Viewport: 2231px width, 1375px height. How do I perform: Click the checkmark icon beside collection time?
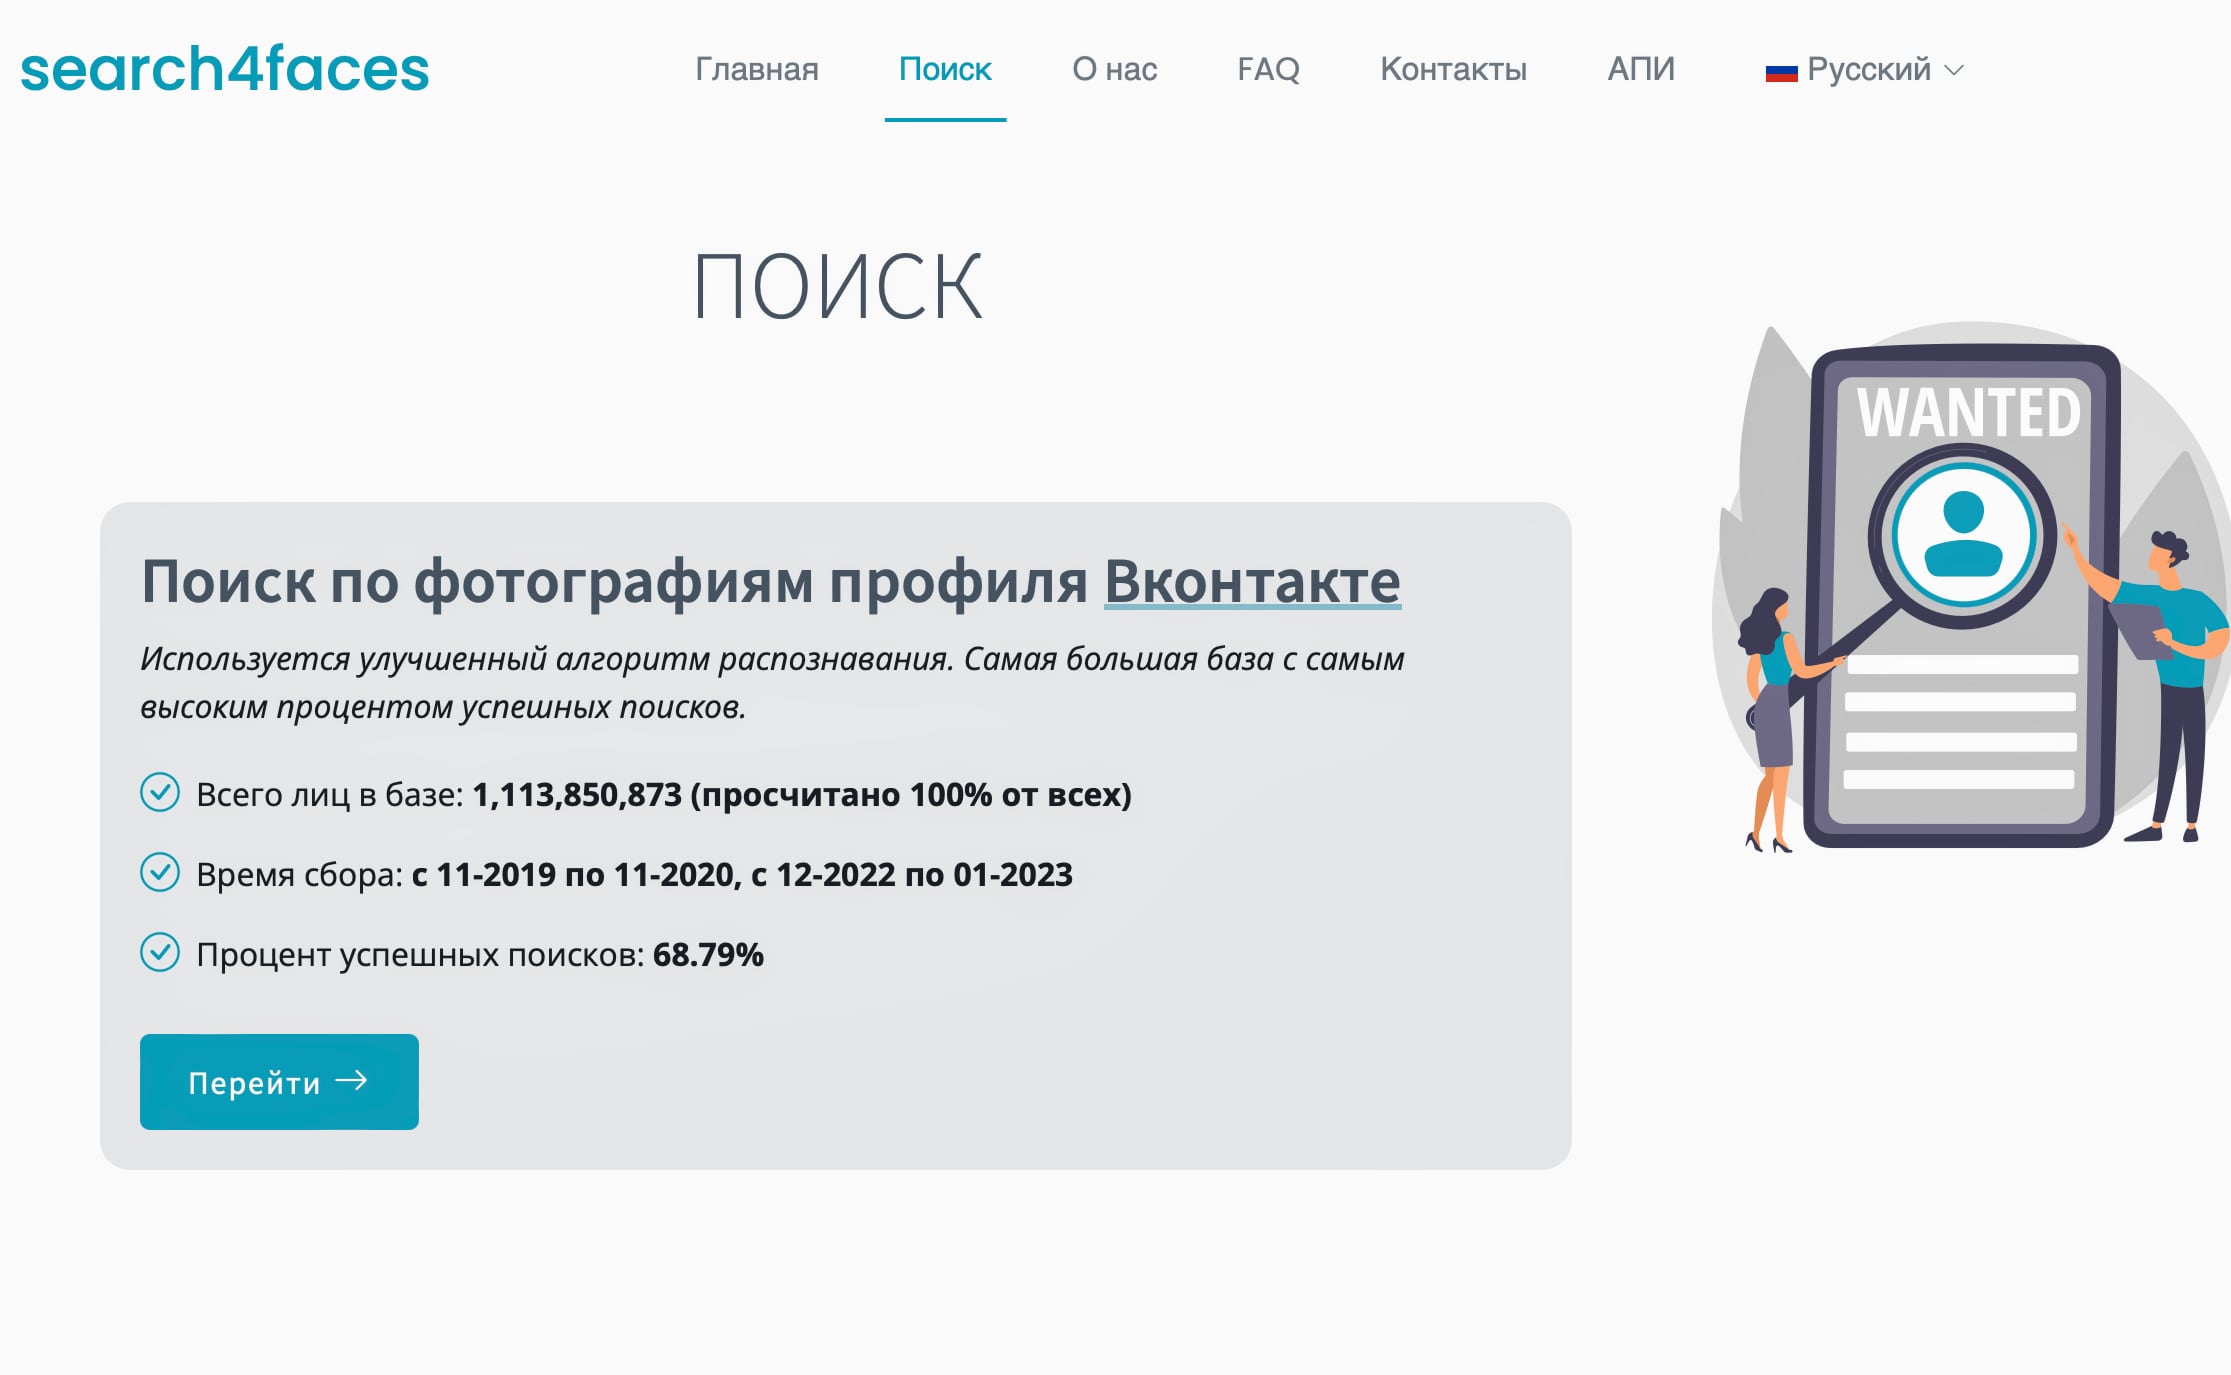tap(160, 873)
